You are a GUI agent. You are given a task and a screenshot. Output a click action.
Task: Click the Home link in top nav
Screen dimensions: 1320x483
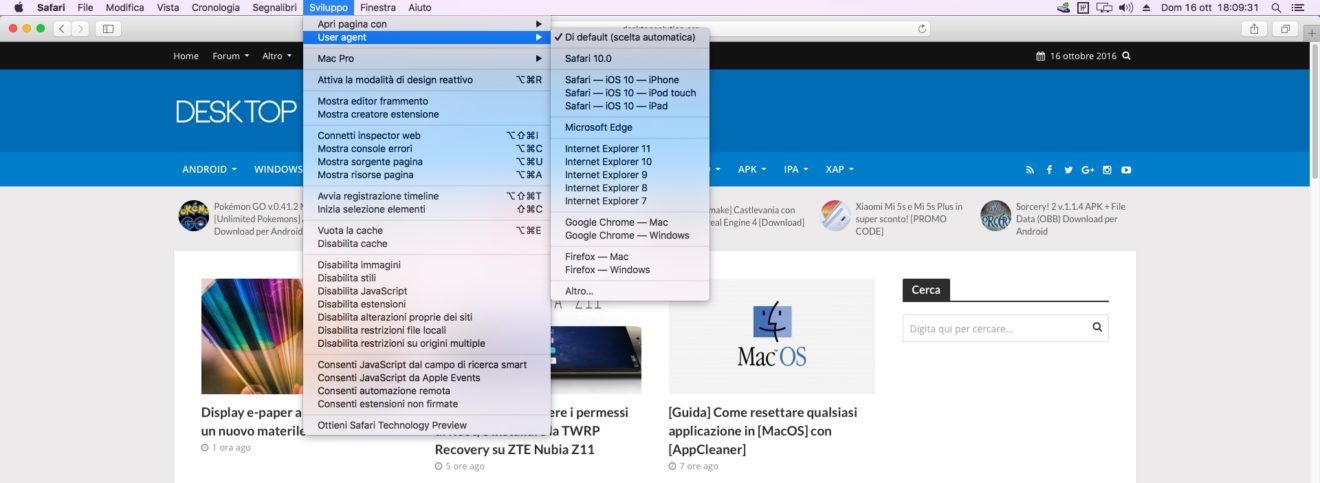[x=186, y=56]
